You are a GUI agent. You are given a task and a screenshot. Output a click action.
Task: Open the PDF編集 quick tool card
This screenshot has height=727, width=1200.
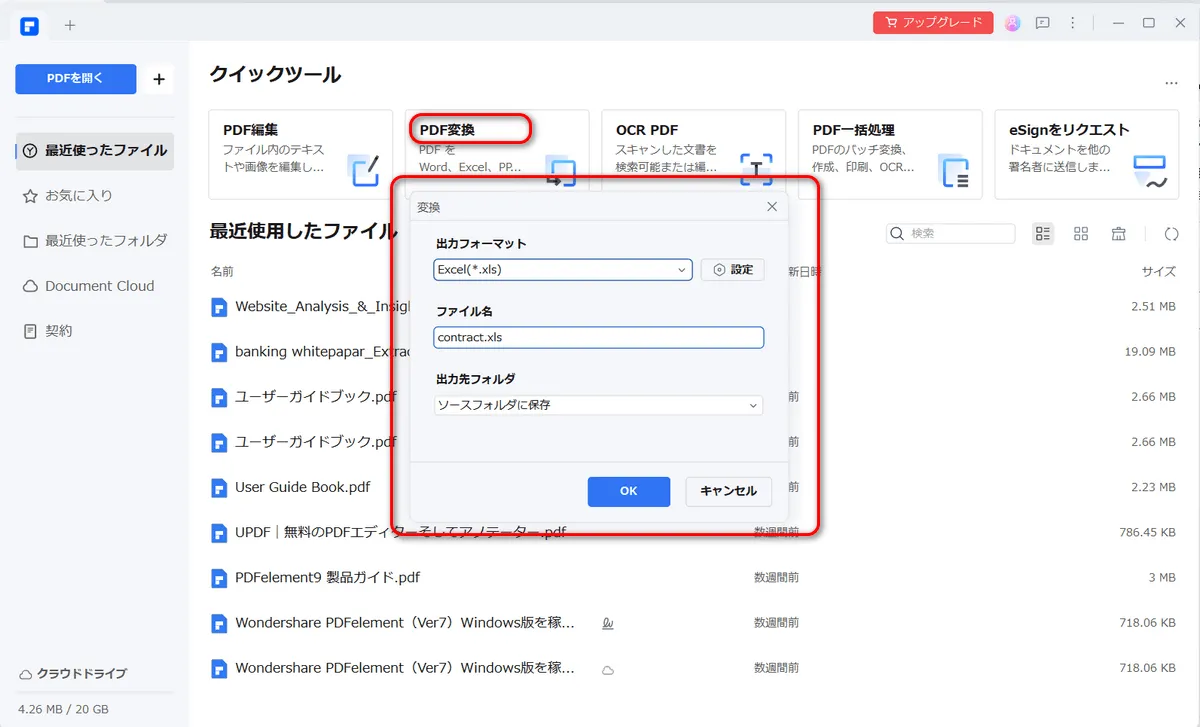300,154
